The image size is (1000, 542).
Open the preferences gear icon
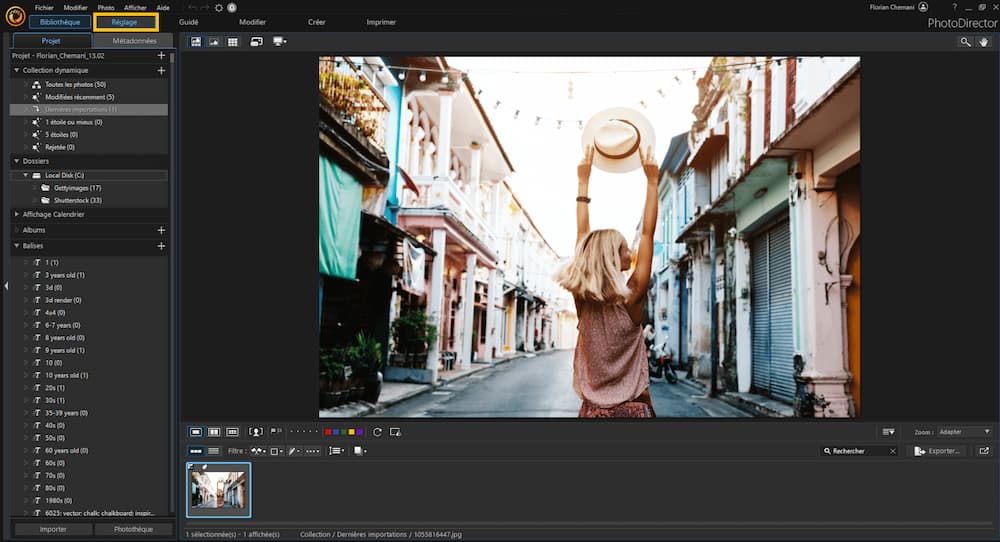click(x=219, y=8)
